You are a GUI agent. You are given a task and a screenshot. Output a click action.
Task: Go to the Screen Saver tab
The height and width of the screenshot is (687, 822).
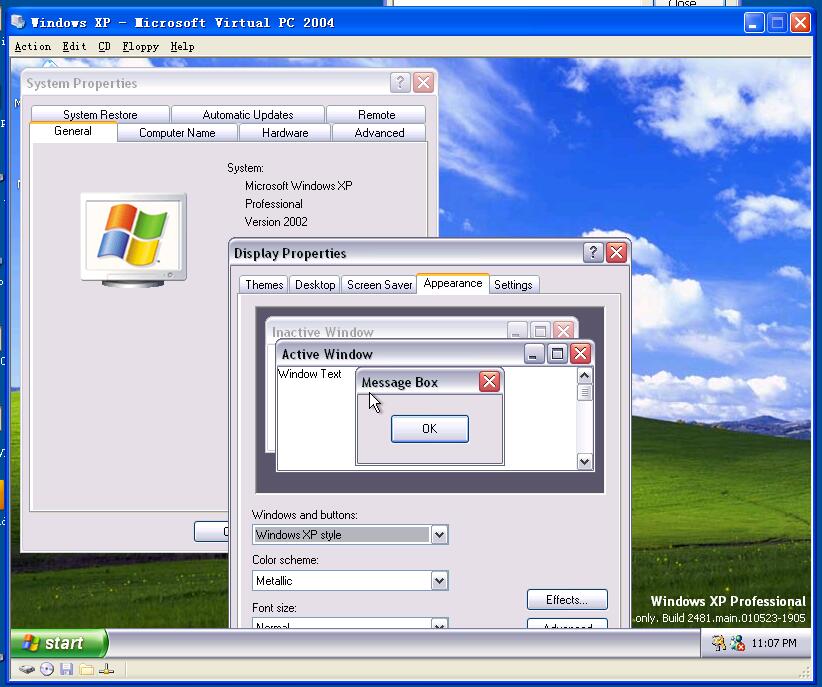(380, 285)
